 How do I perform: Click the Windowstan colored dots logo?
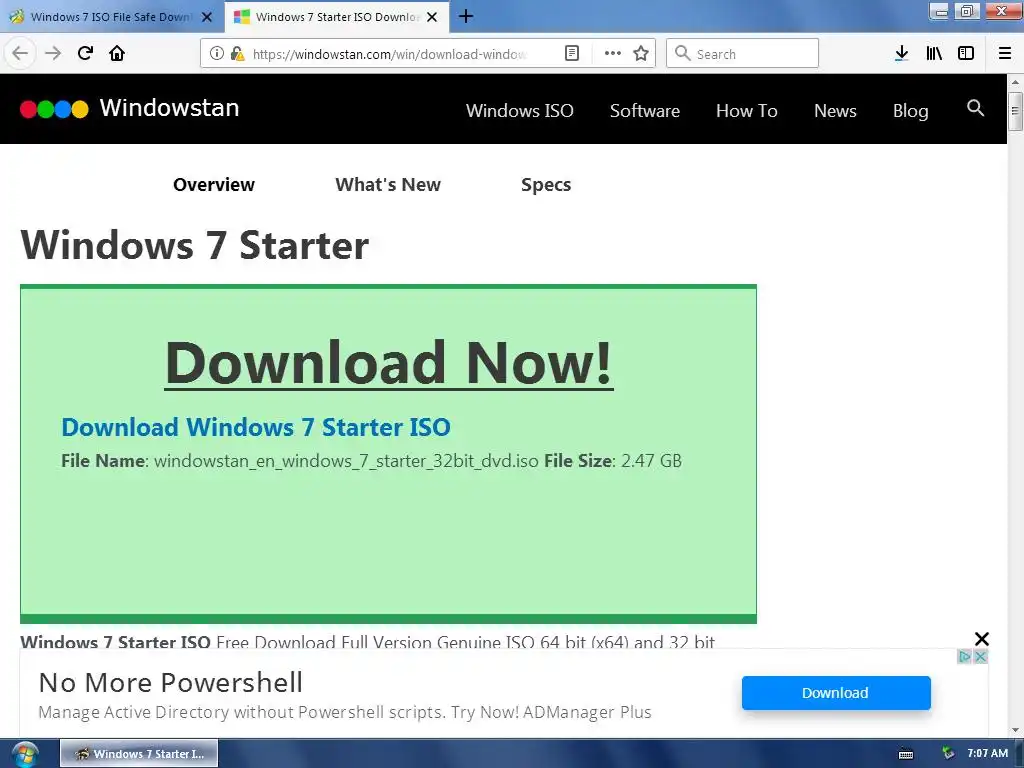54,109
